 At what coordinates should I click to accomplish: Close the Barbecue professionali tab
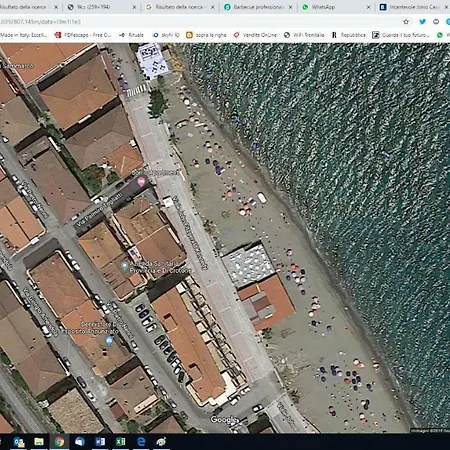coord(291,7)
